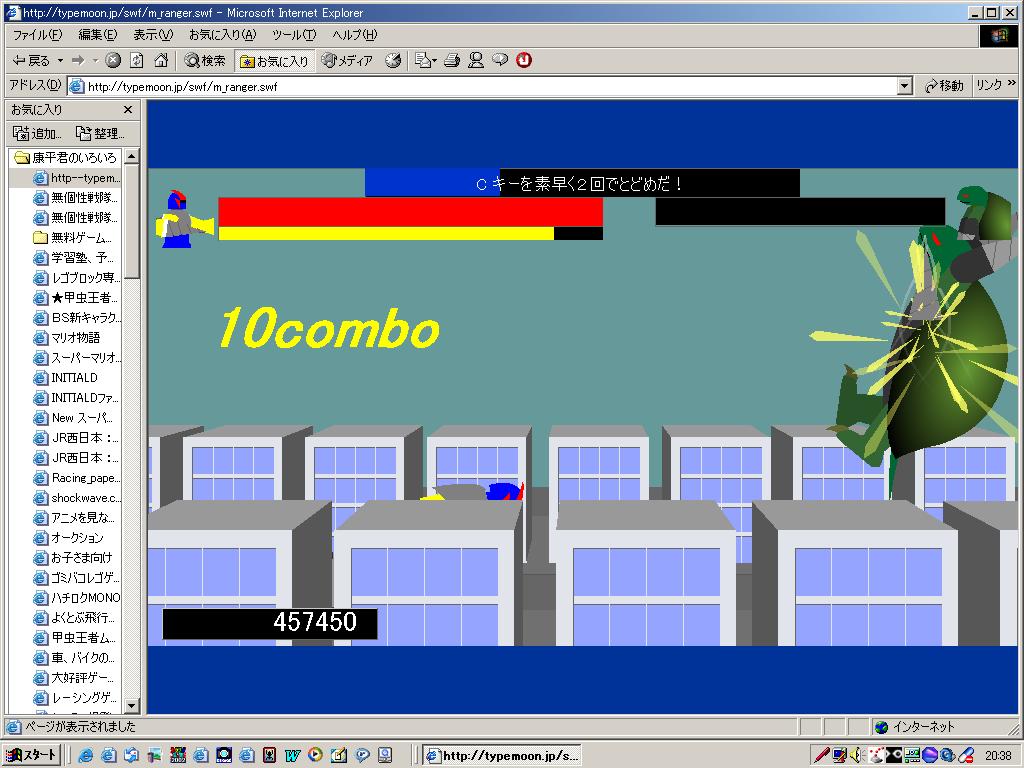This screenshot has height=768, width=1024.
Task: Close the お気に入り side panel
Action: 128,110
